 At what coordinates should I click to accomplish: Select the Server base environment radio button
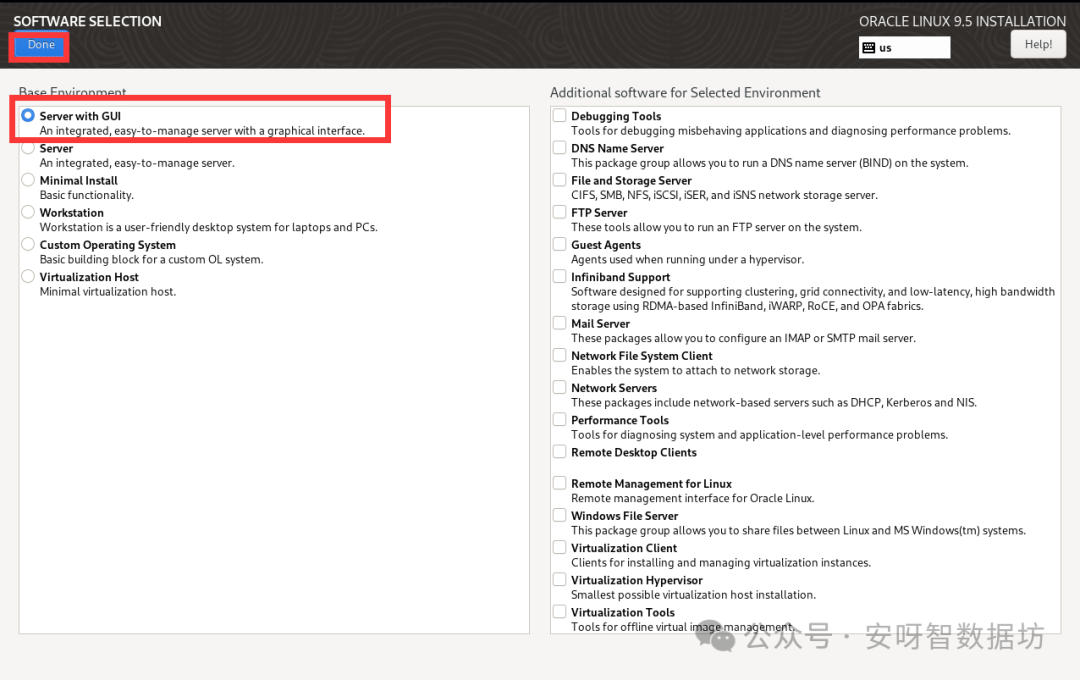pyautogui.click(x=28, y=147)
